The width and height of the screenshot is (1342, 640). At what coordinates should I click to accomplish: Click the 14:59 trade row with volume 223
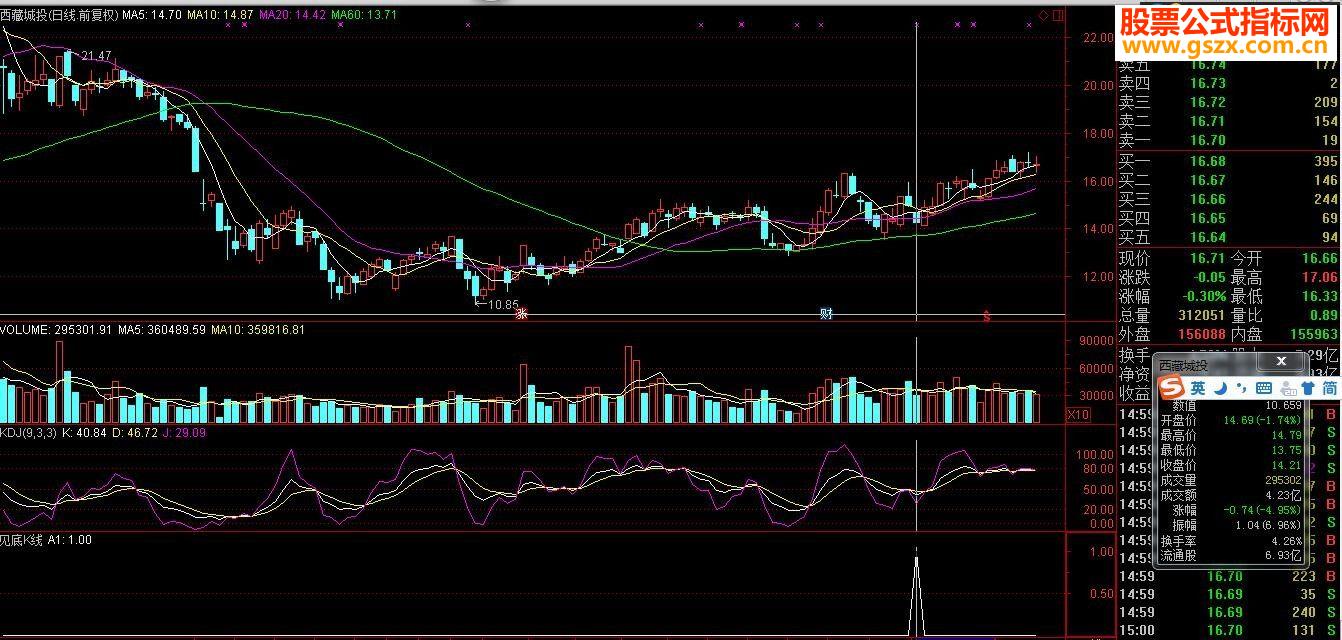click(x=1229, y=576)
